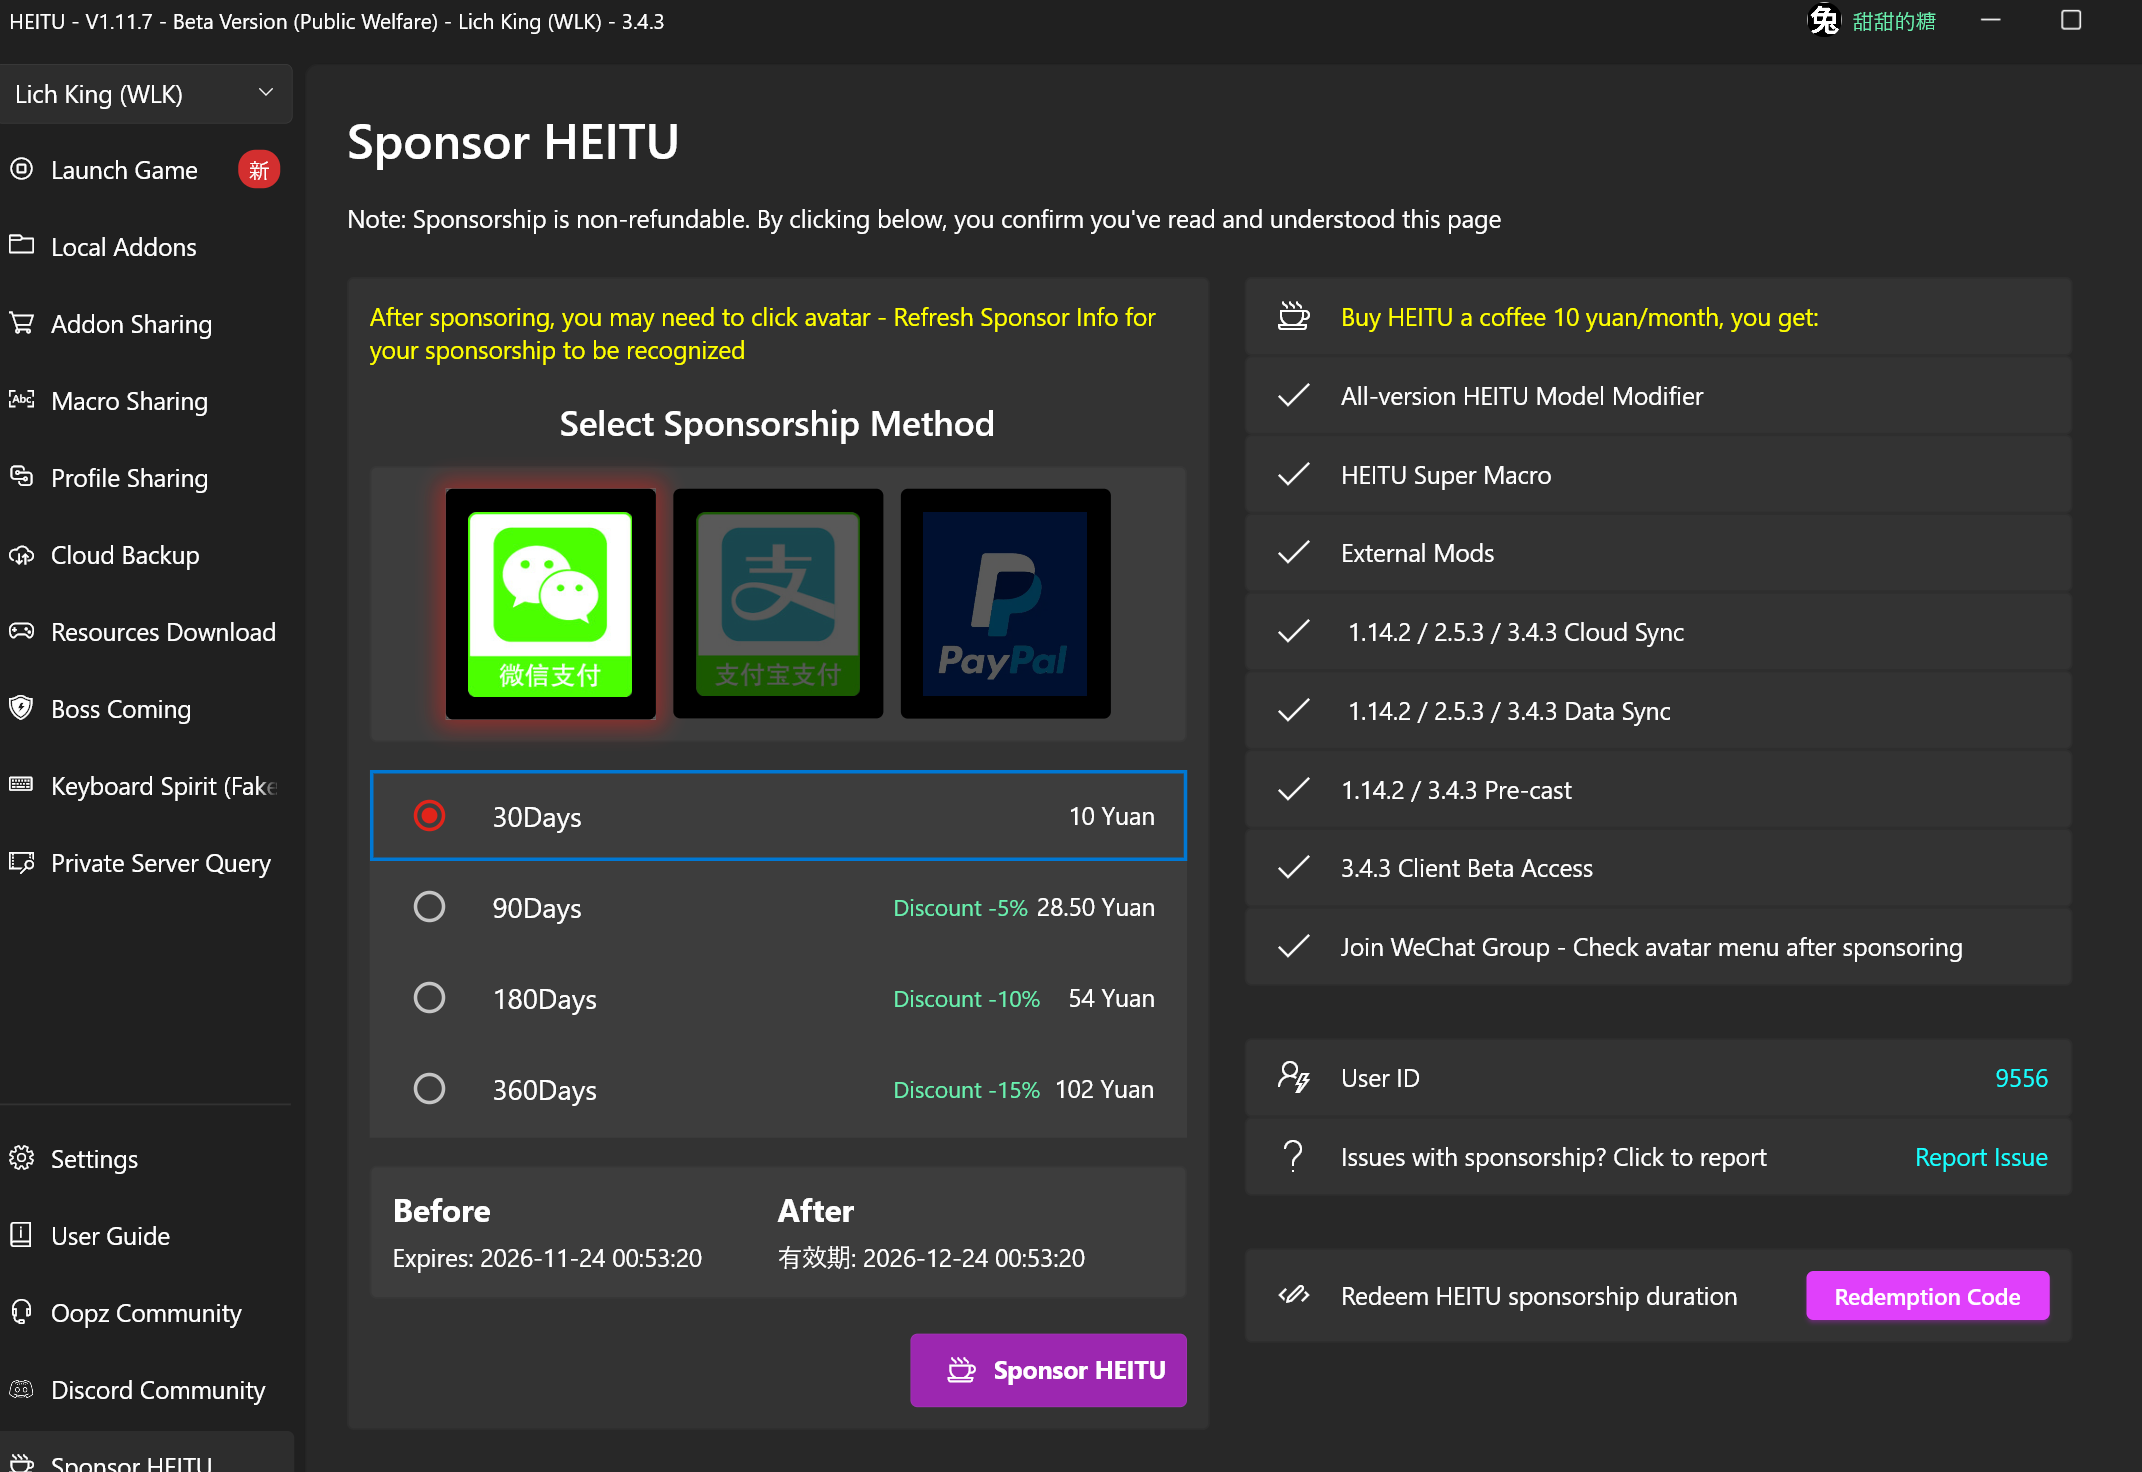This screenshot has height=1472, width=2142.
Task: Select PayPal payment method
Action: [1005, 604]
